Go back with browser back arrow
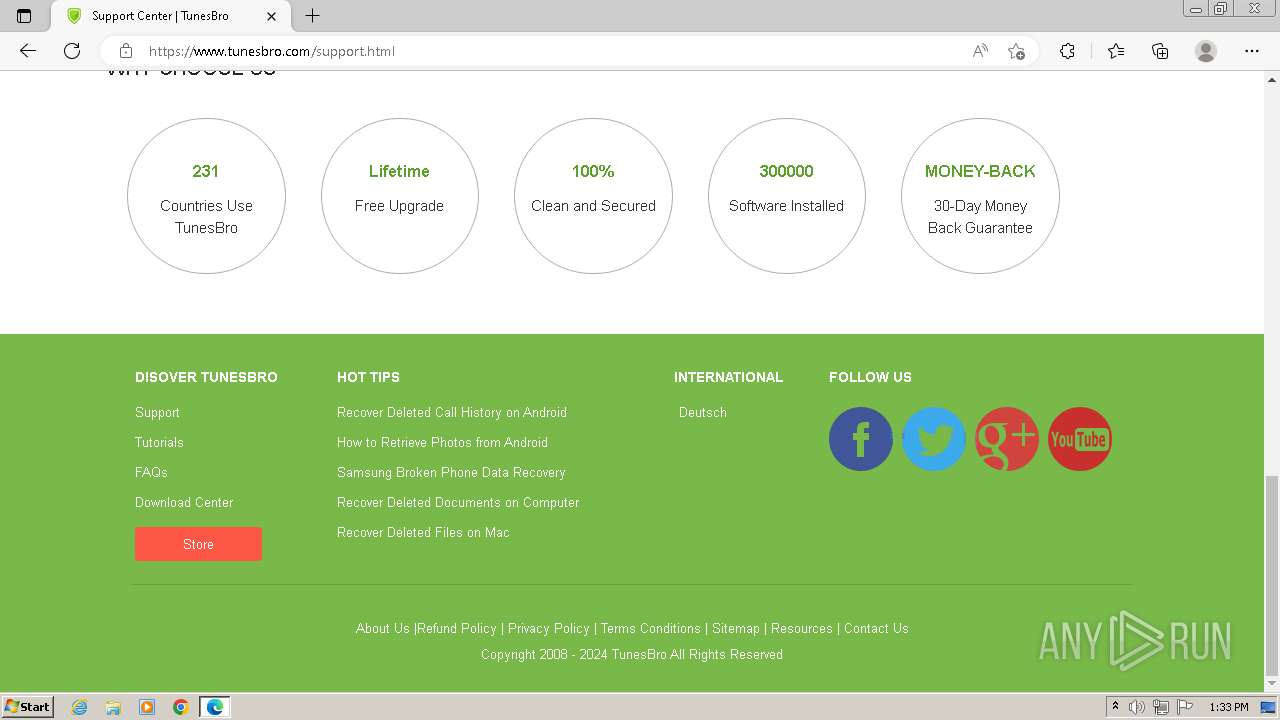 point(28,51)
